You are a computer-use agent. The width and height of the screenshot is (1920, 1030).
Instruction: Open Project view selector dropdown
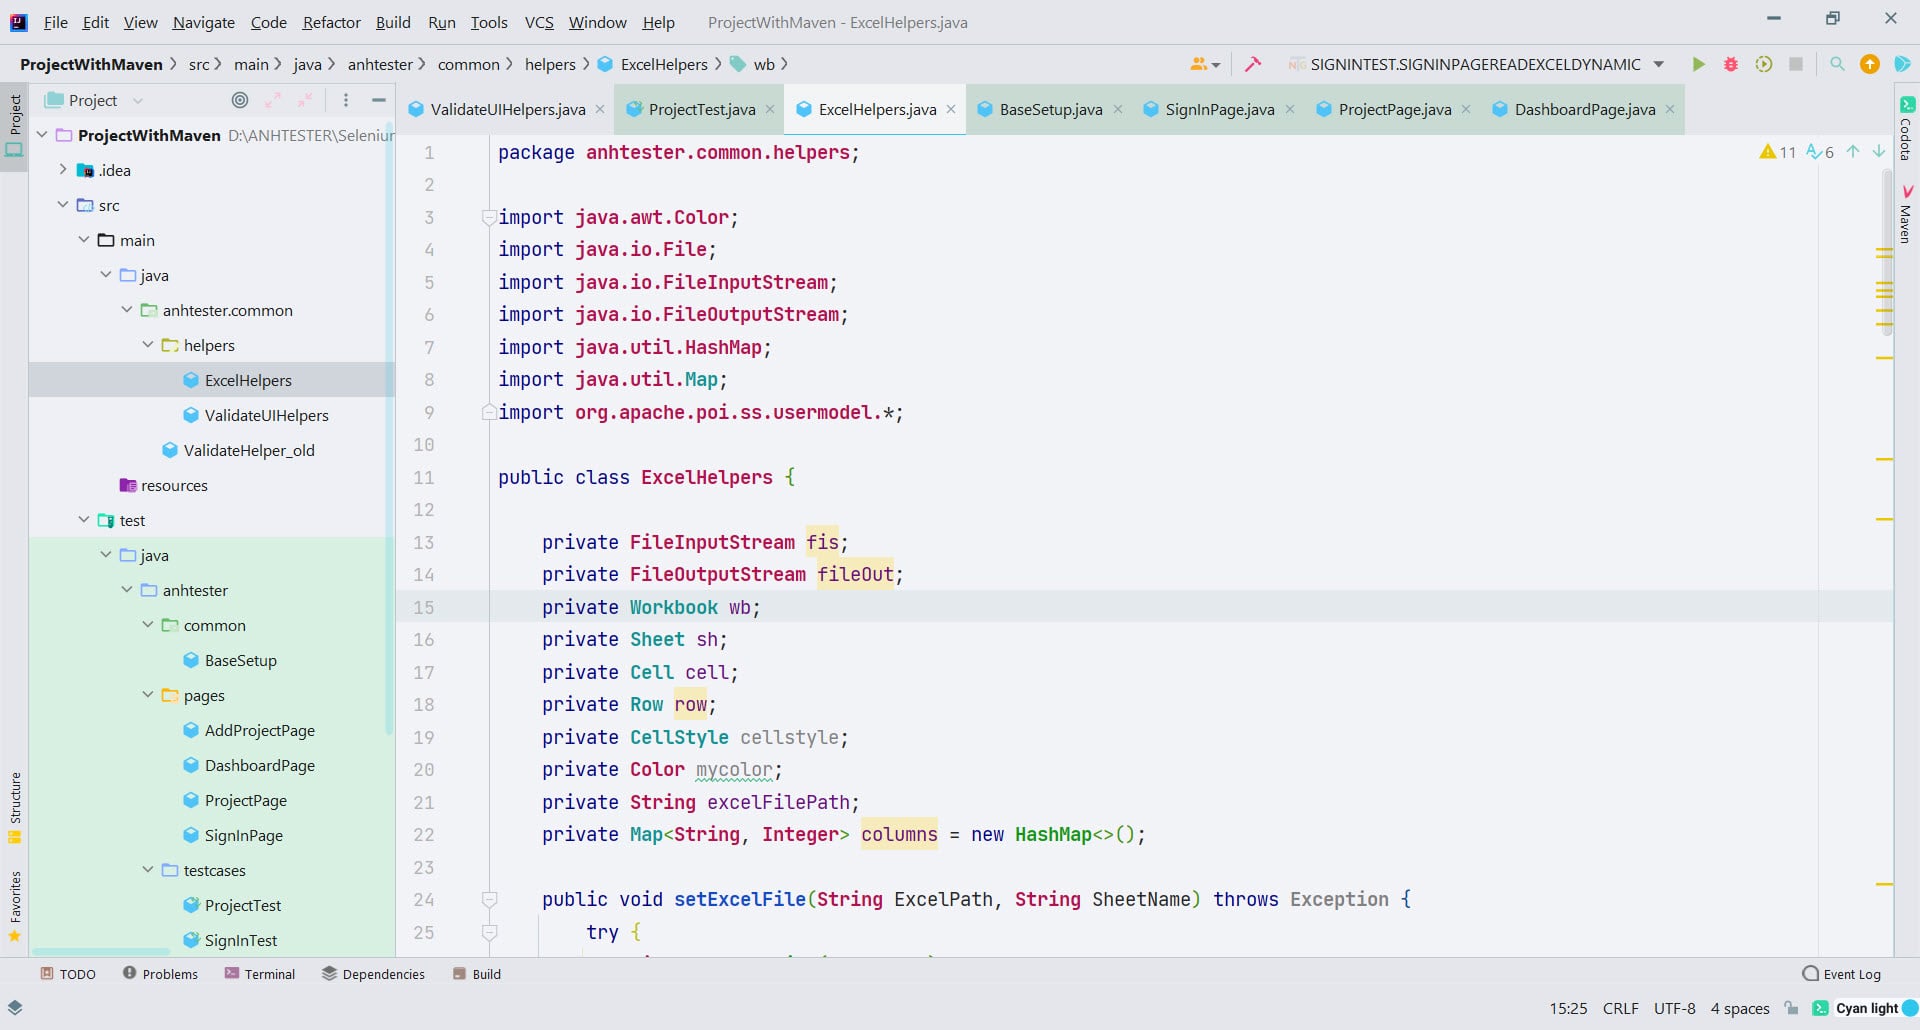click(x=95, y=100)
